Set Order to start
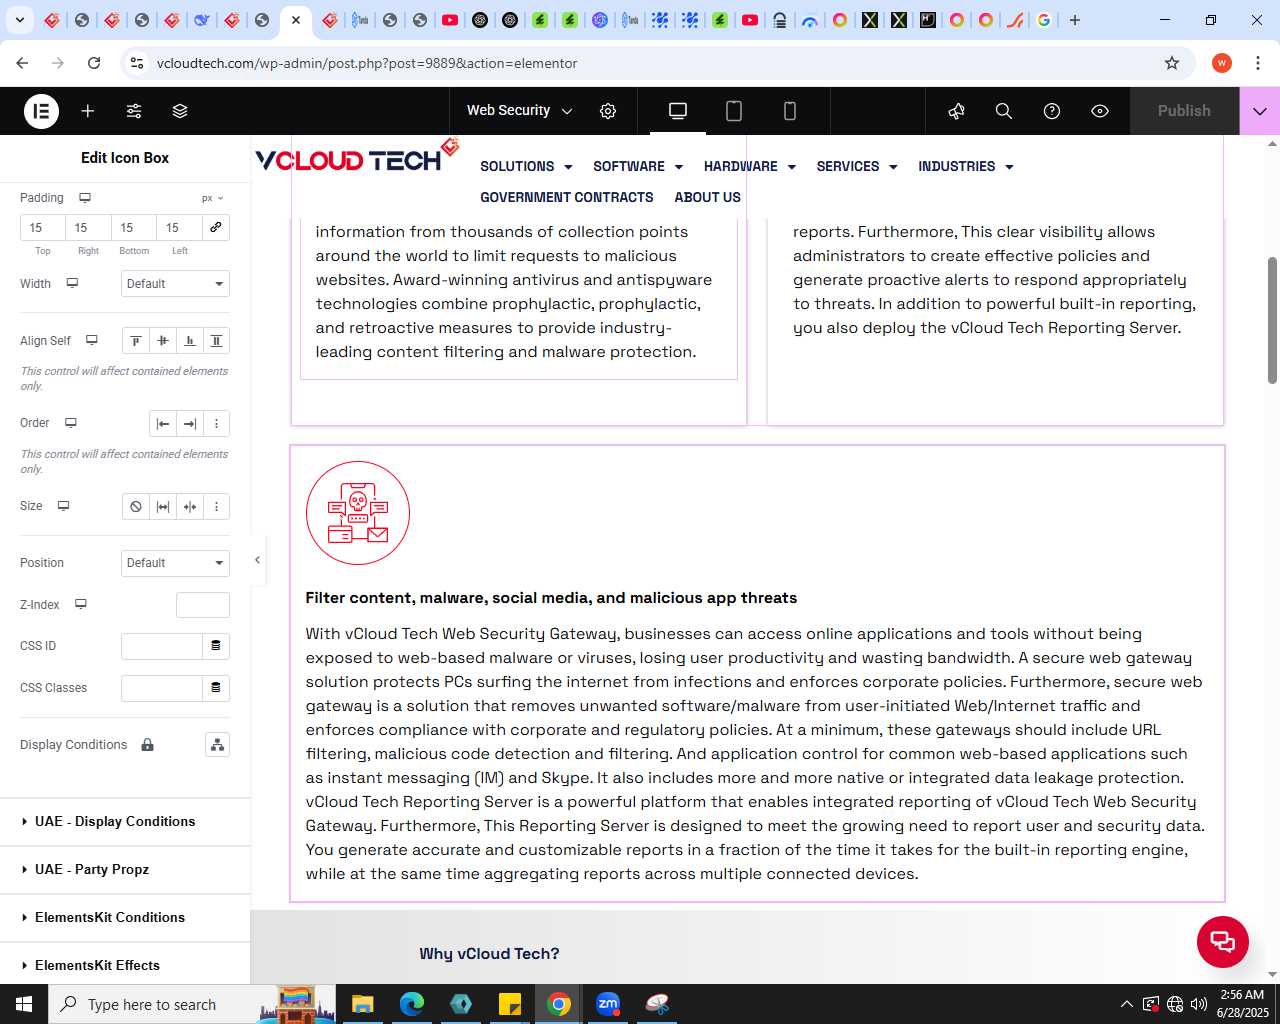The width and height of the screenshot is (1280, 1024). pos(163,424)
